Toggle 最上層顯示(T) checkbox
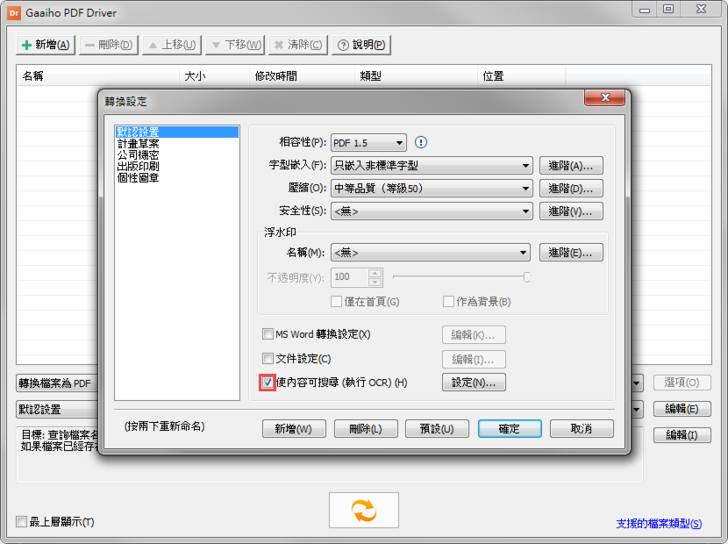 [x=21, y=522]
